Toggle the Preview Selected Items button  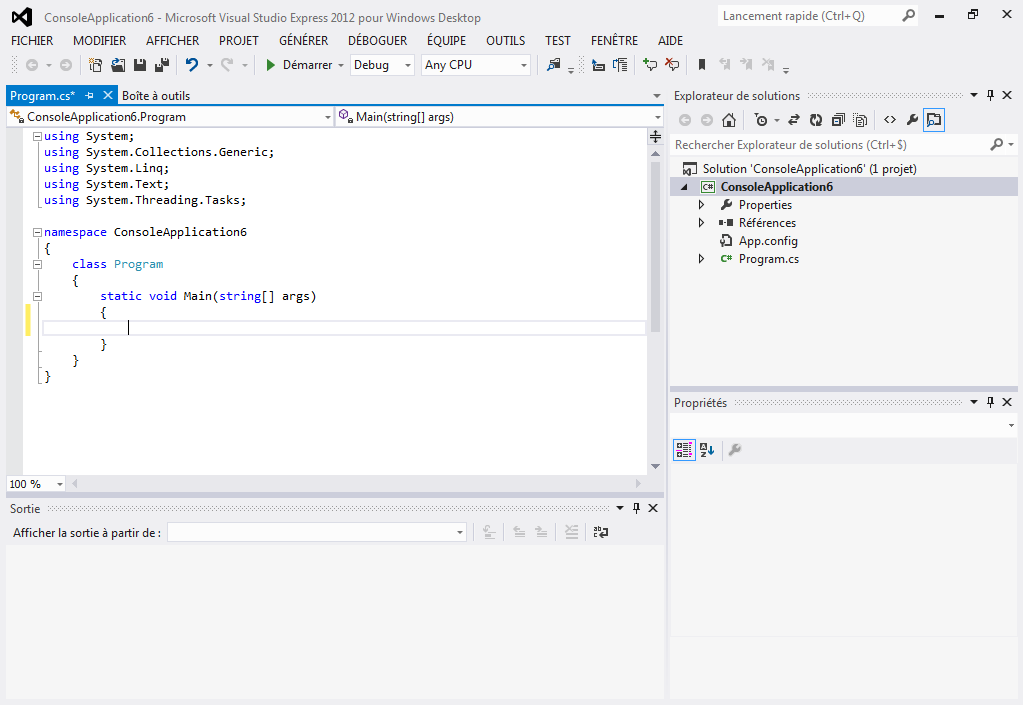(x=934, y=120)
